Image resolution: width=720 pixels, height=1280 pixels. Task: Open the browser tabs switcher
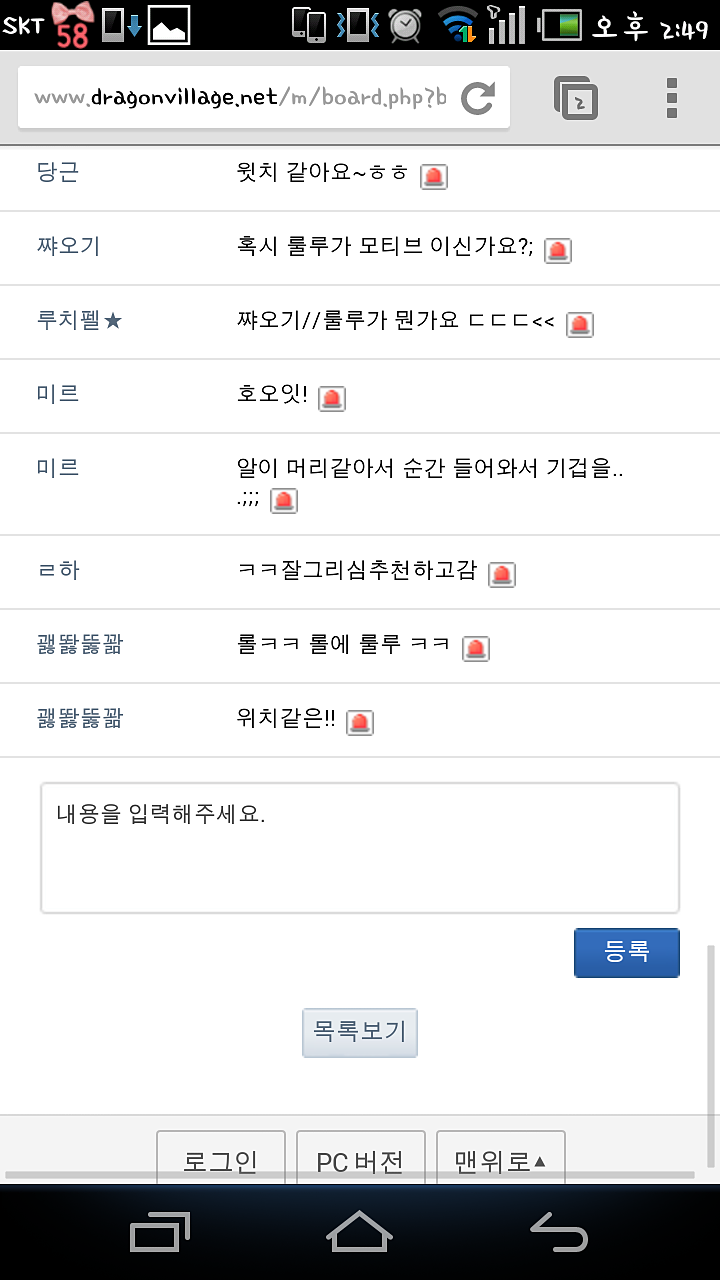point(576,98)
